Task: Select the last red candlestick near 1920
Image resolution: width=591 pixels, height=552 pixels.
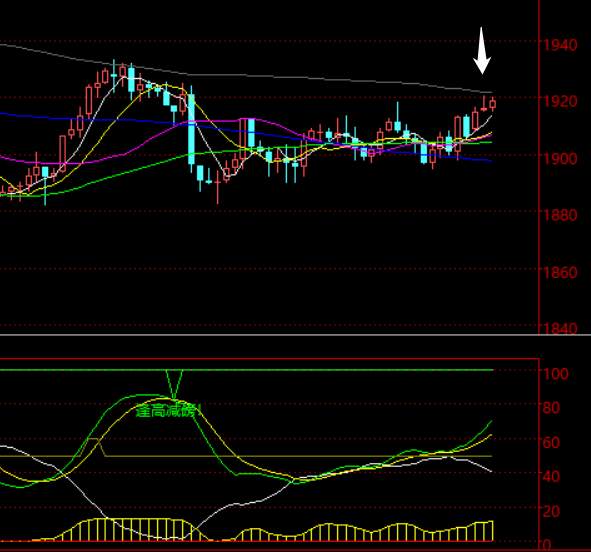Action: (493, 104)
